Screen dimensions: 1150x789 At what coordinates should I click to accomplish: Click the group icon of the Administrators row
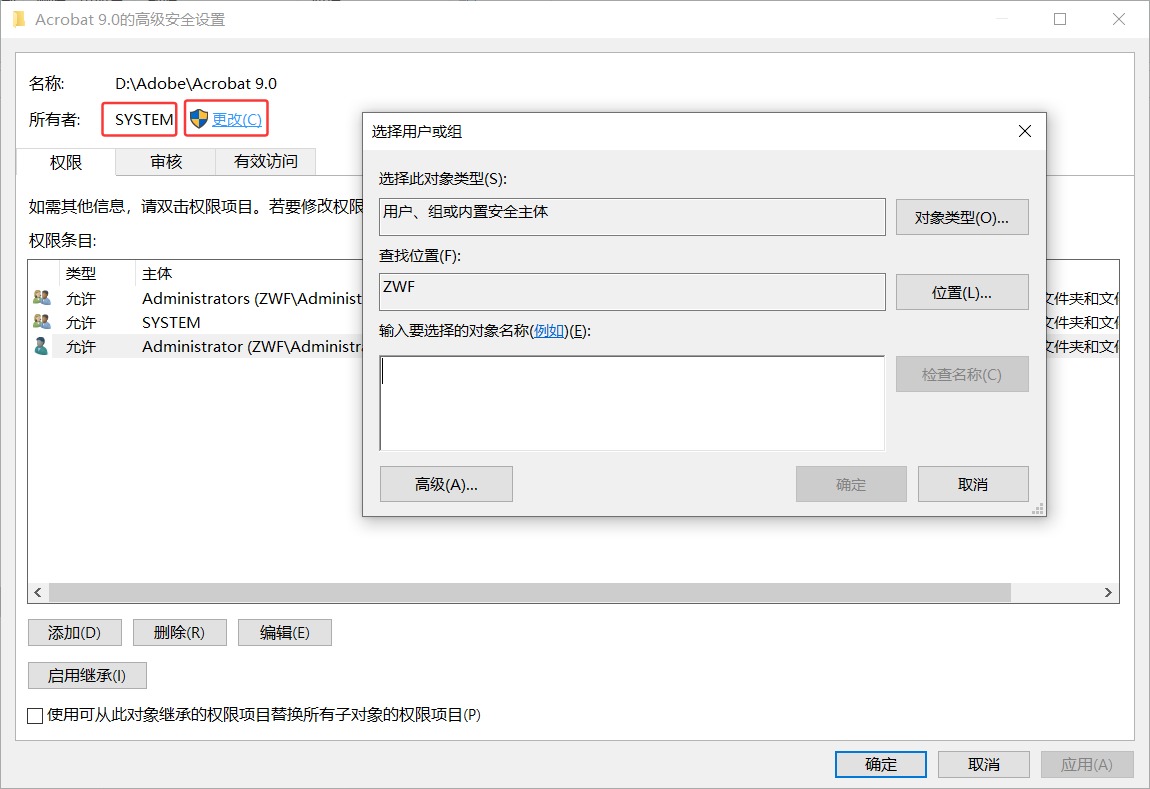click(42, 298)
